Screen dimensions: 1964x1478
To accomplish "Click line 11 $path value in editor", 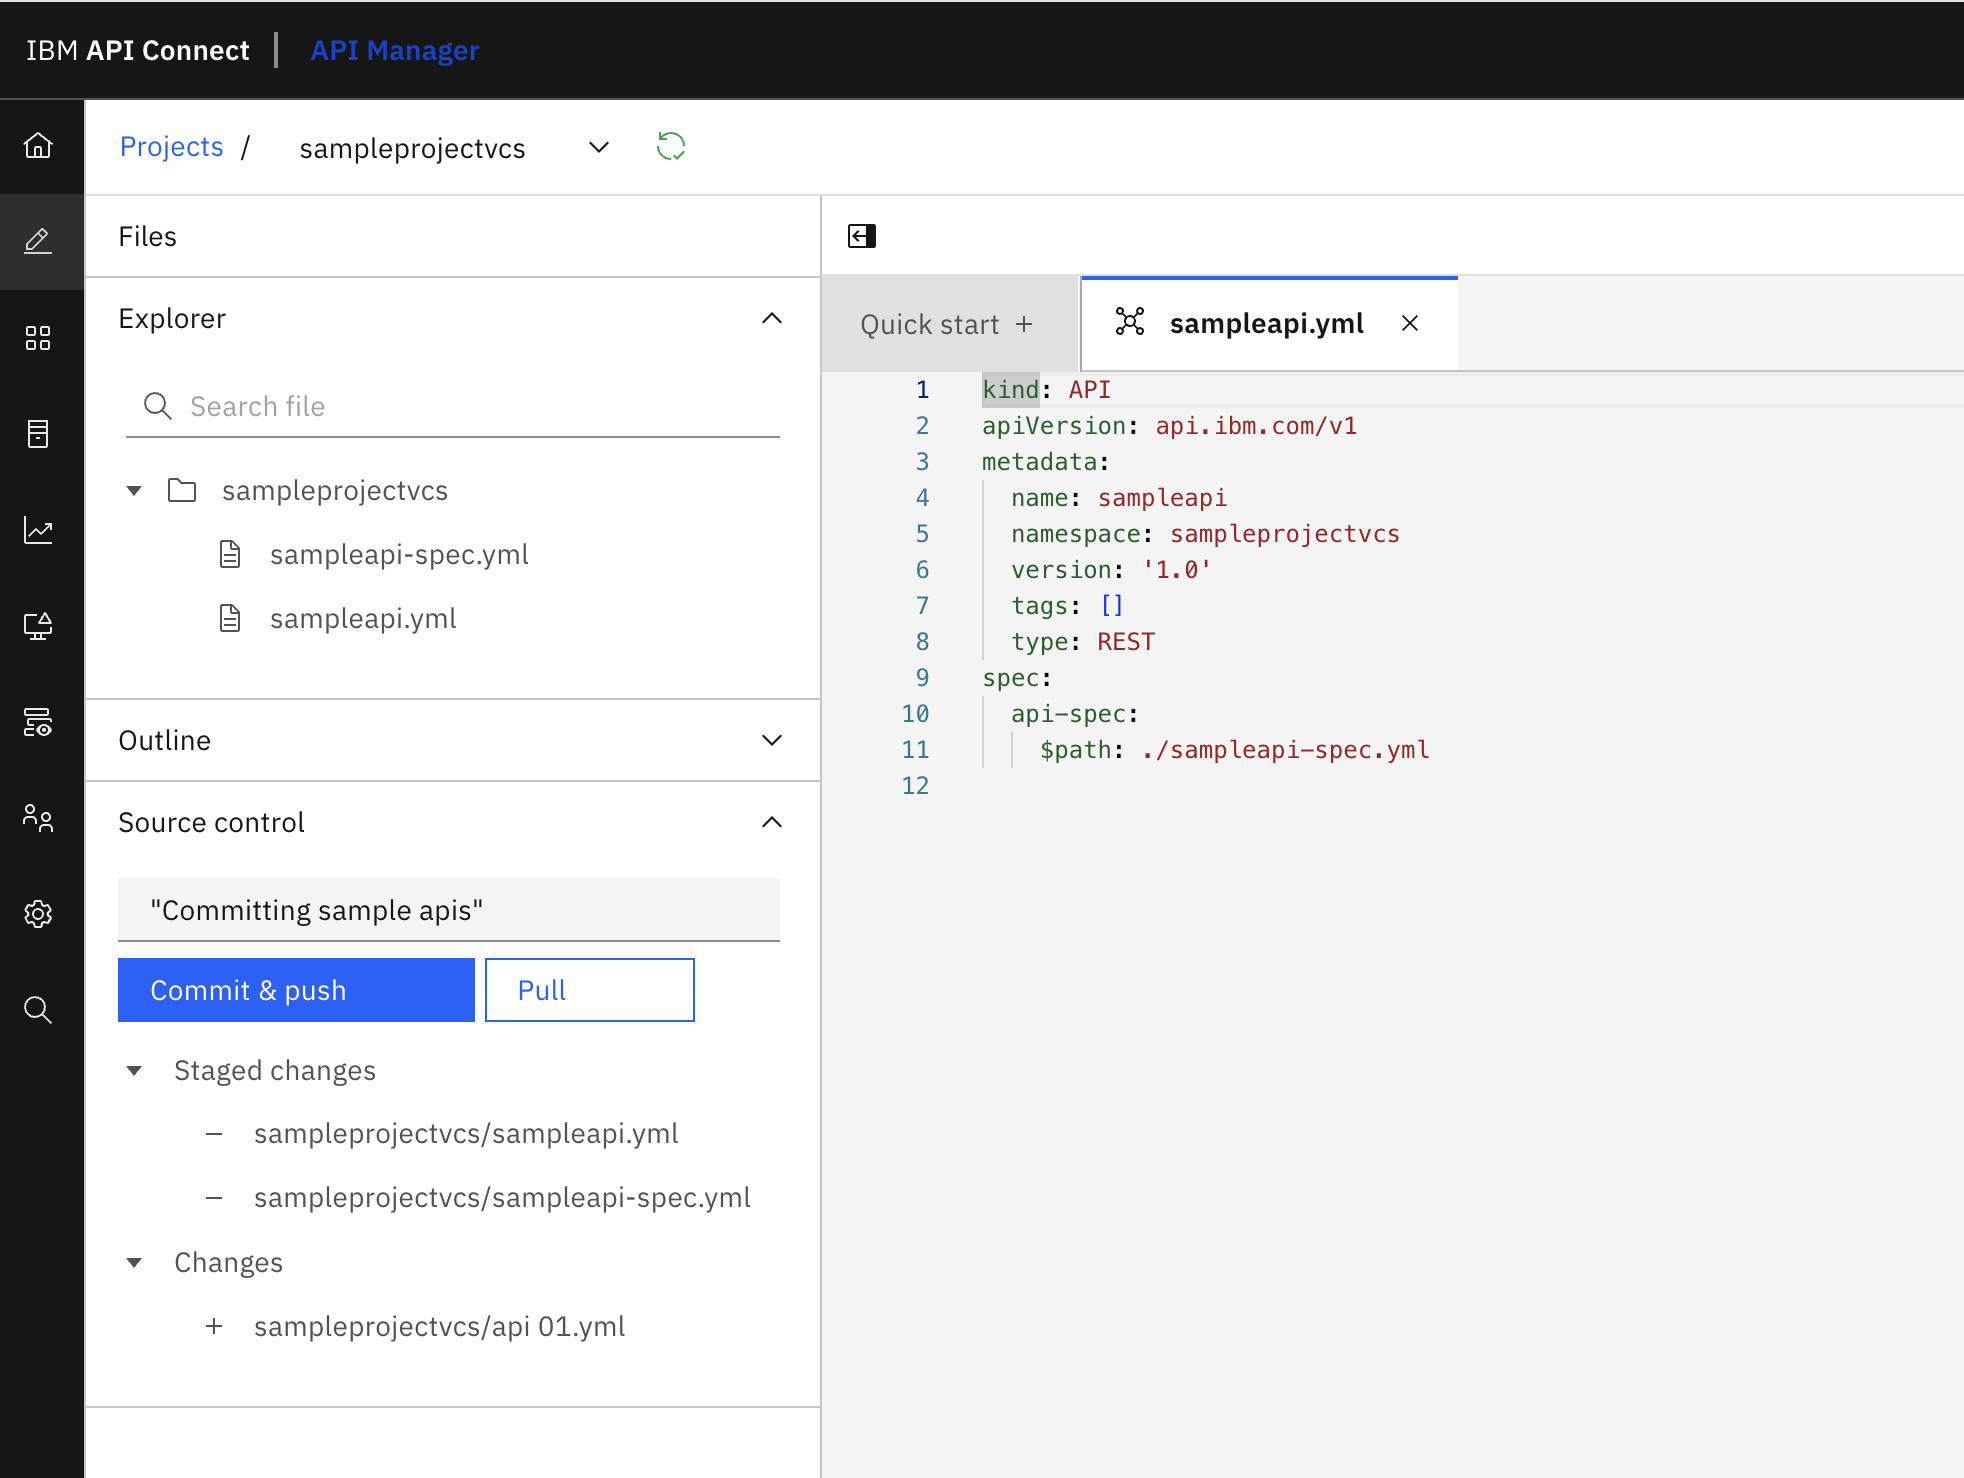I will [1285, 750].
